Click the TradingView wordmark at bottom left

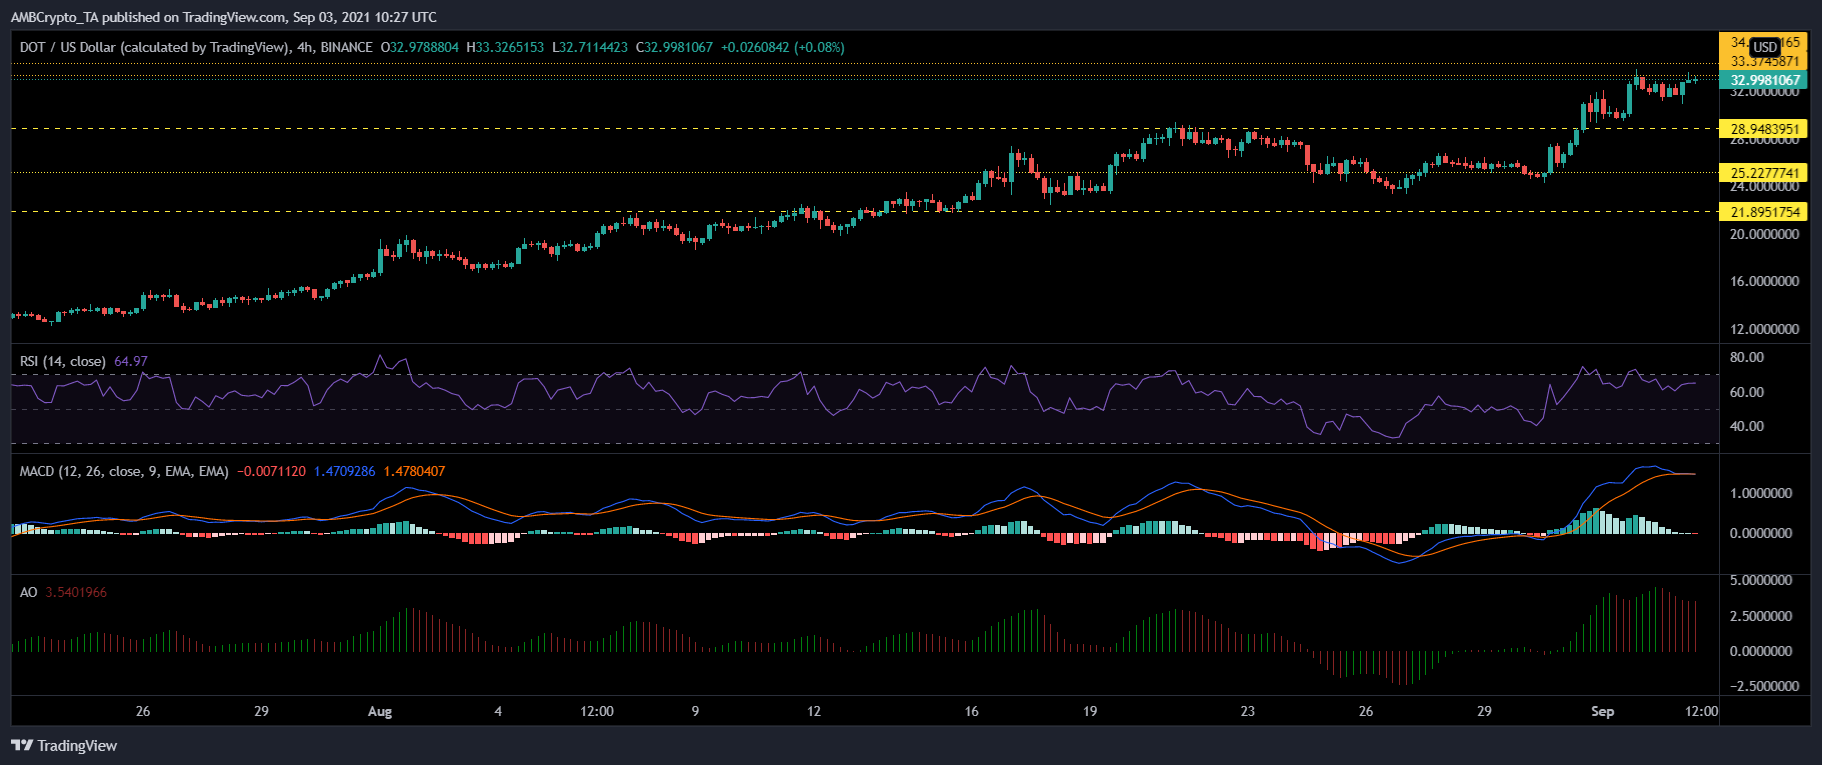click(x=77, y=745)
